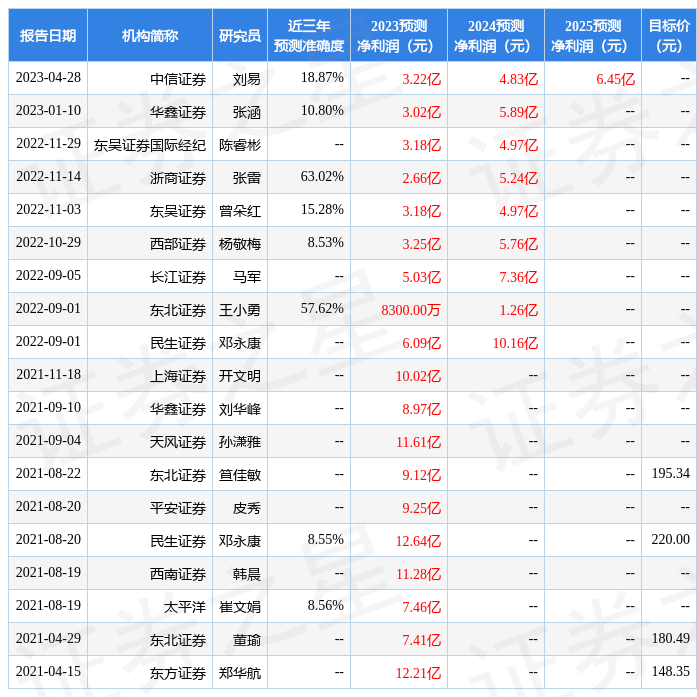Click the 报告日期 column header
Viewport: 697px width, 697px height.
tap(48, 35)
